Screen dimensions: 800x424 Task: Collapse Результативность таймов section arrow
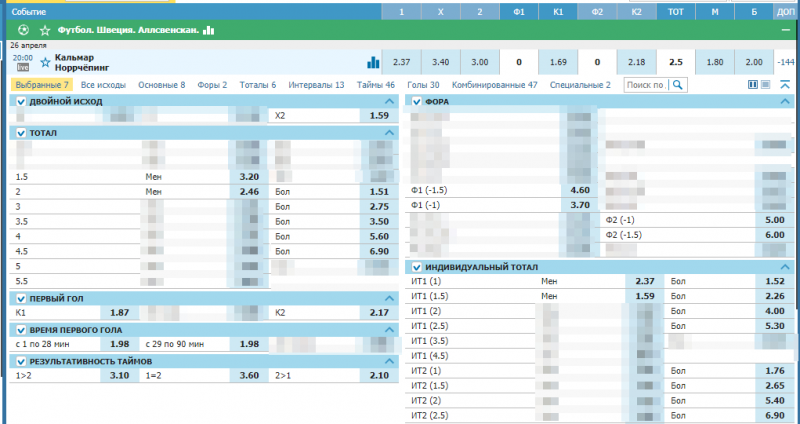tap(390, 360)
